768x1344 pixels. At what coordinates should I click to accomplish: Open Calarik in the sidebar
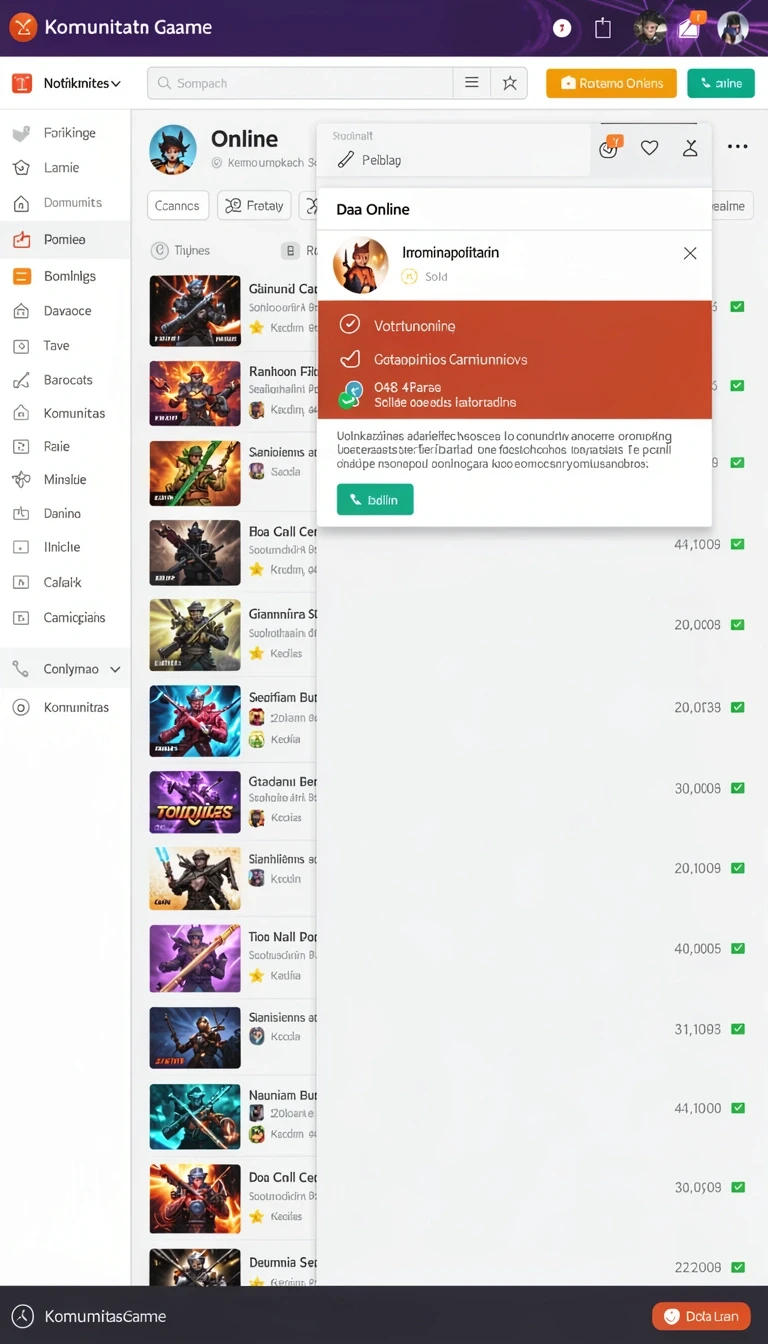coord(65,582)
